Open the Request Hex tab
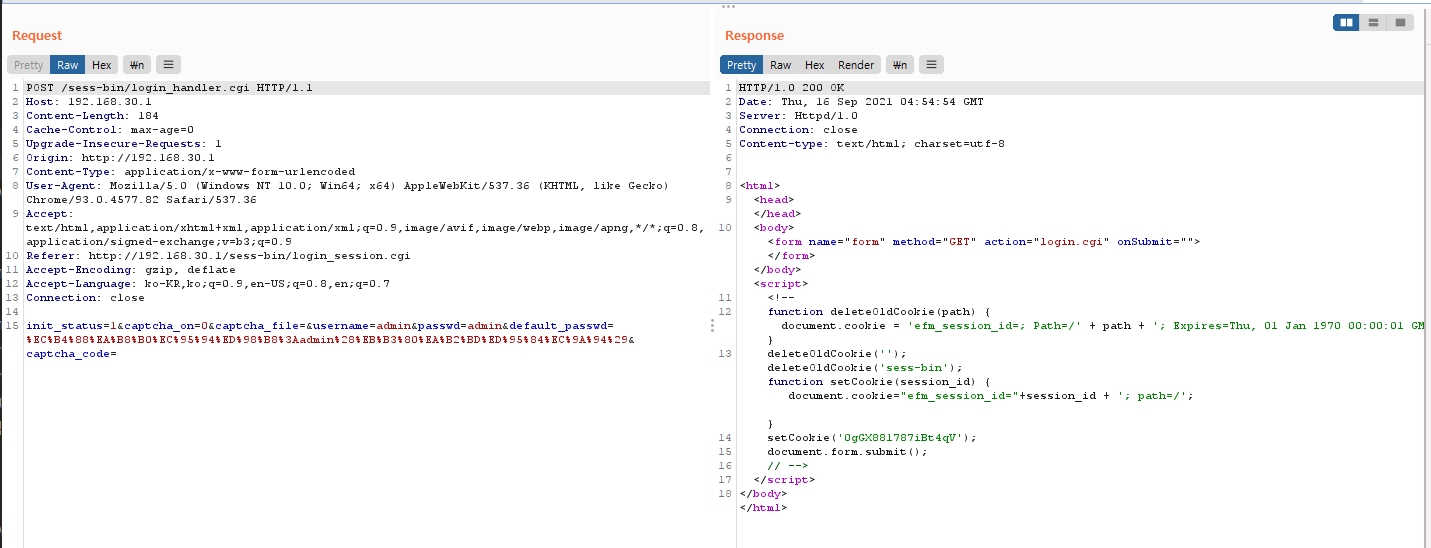Screen dimensions: 1431x548 pyautogui.click(x=102, y=65)
